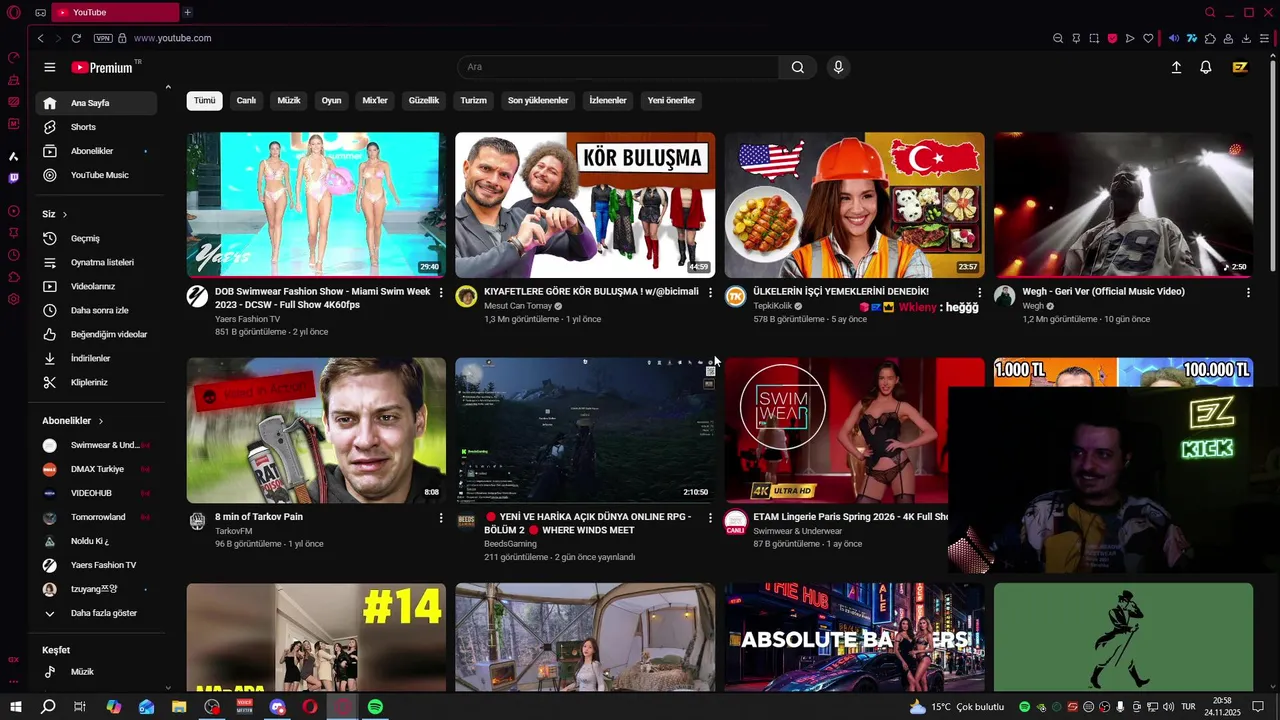
Task: Select the Güzellik filter chip
Action: coord(424,100)
